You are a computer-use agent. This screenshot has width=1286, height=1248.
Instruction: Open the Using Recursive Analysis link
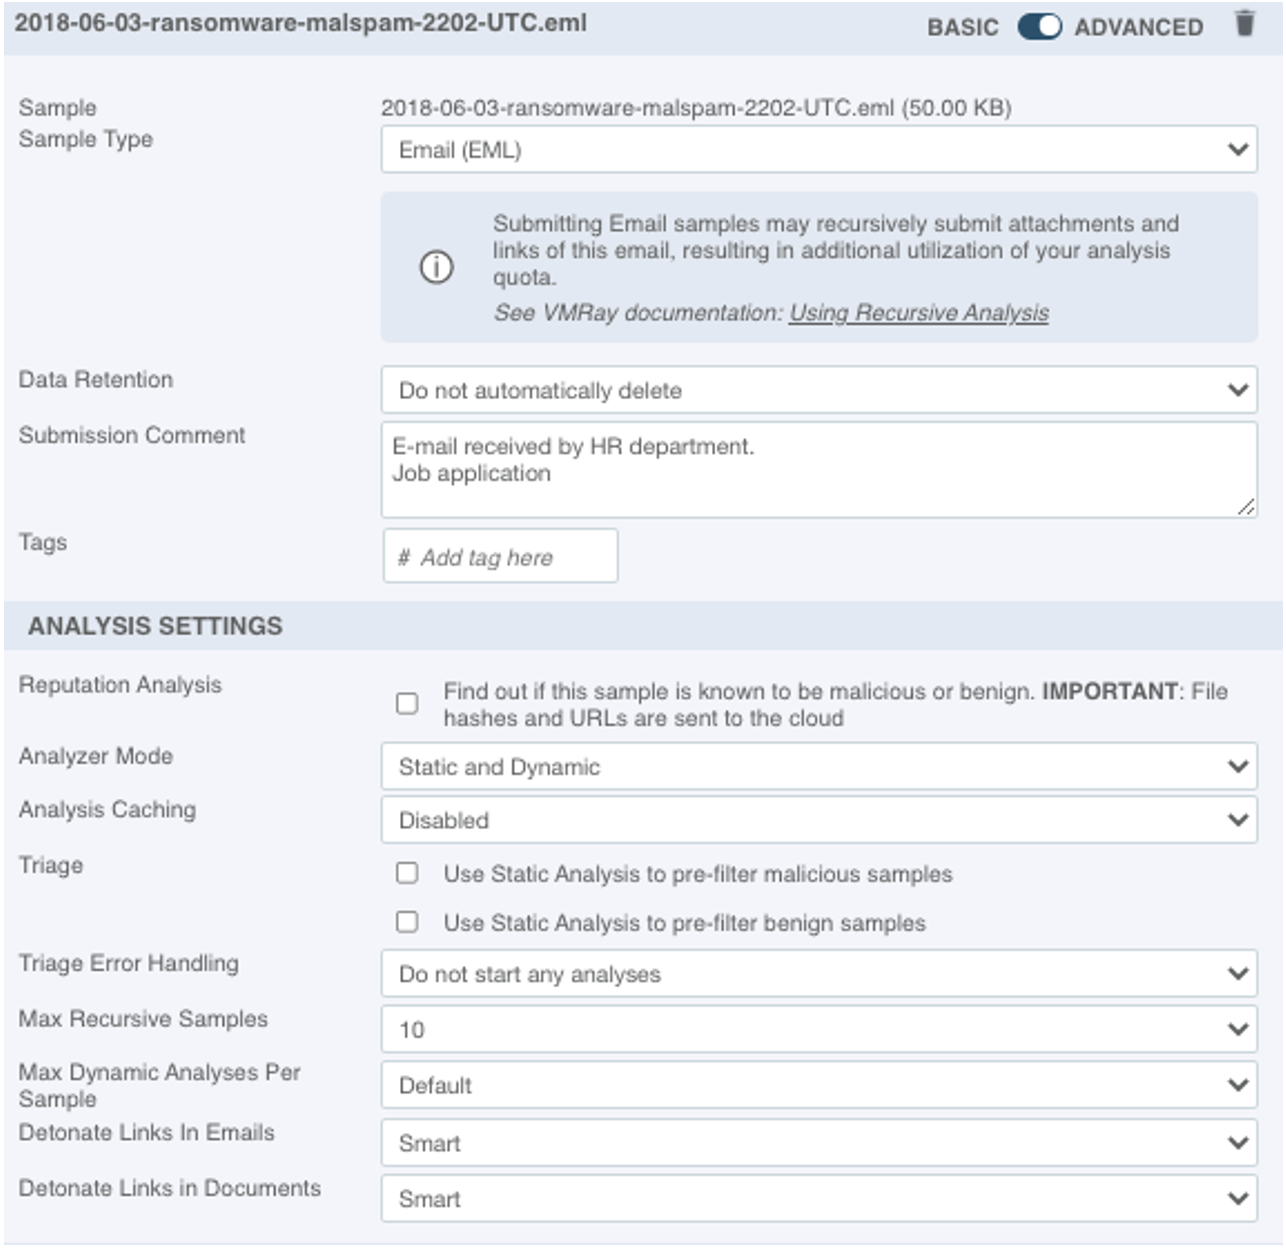pos(918,313)
